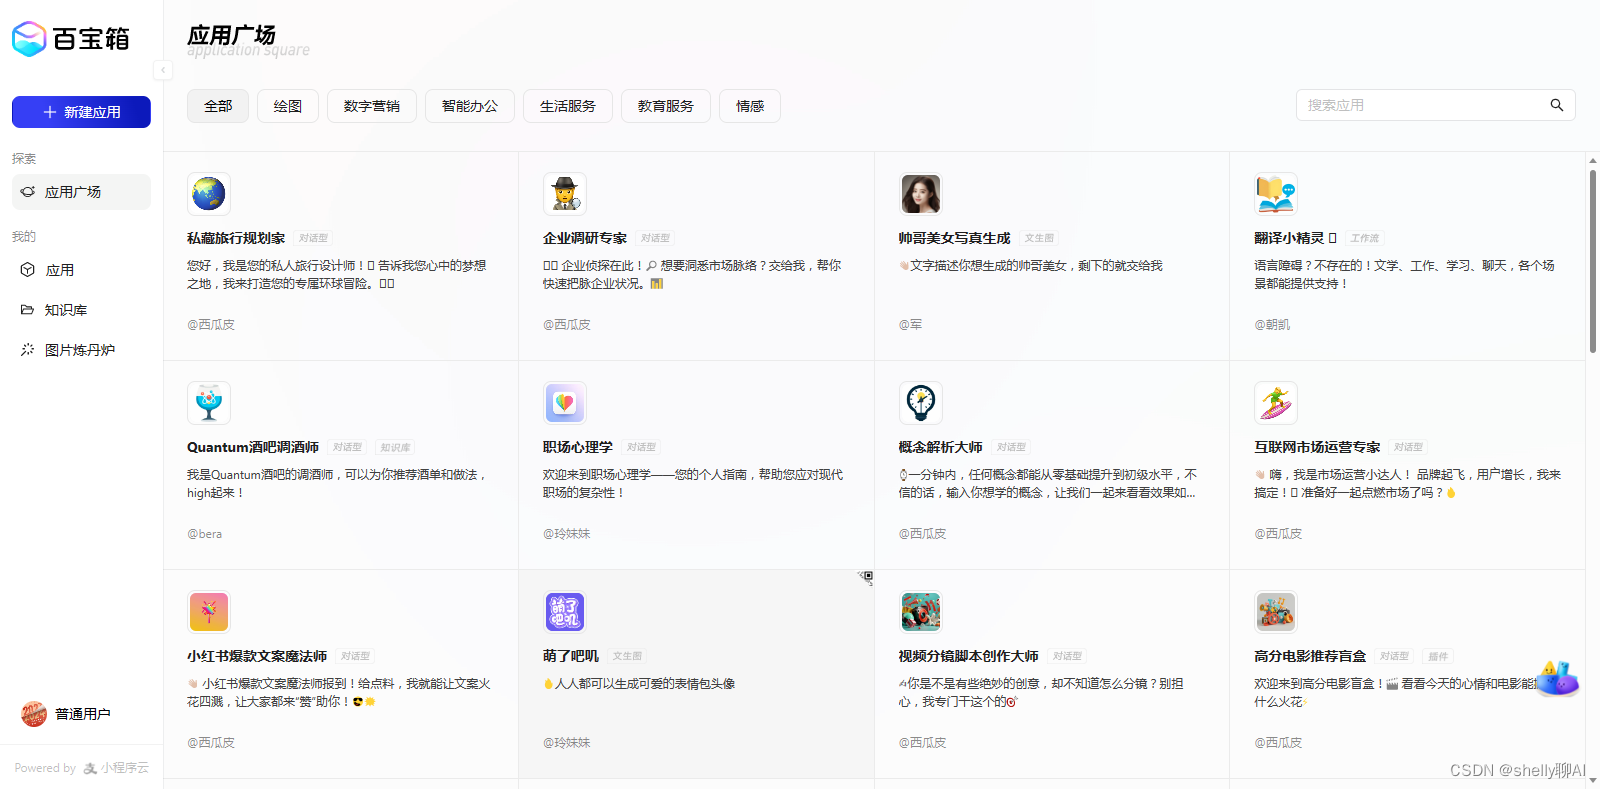Click the 普通用户 avatar

pos(34,714)
